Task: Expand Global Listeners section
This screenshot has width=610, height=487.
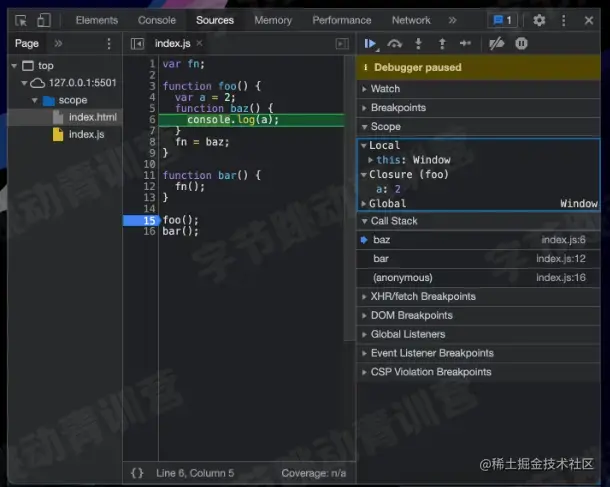Action: [478, 334]
